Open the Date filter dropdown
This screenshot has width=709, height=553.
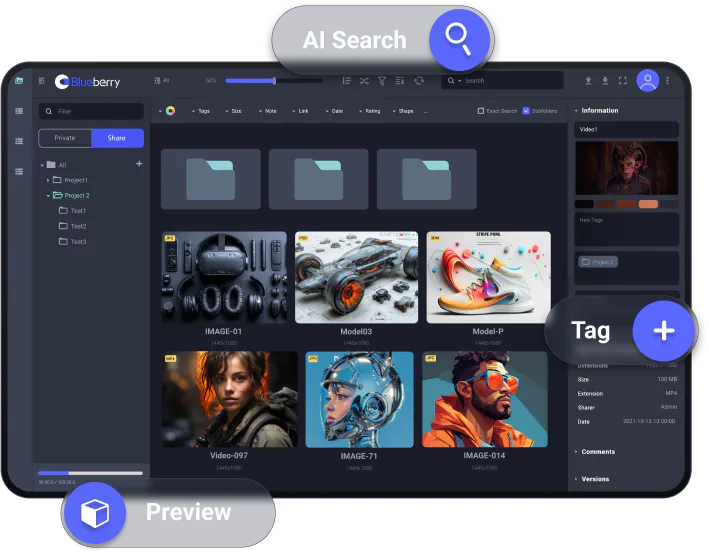[x=334, y=111]
